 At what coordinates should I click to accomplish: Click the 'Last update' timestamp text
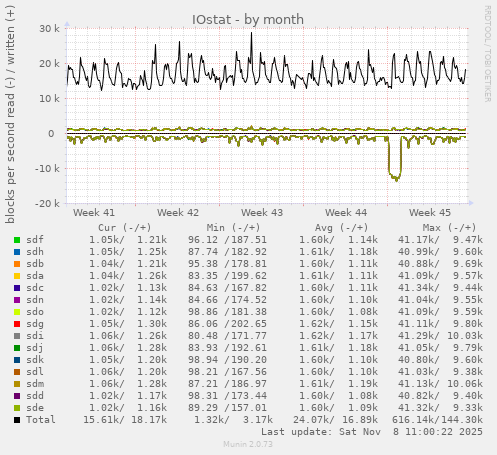[372, 432]
